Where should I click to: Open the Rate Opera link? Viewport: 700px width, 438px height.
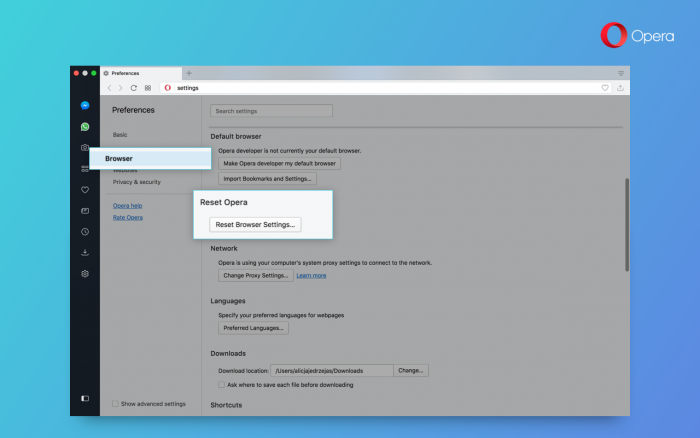128,217
